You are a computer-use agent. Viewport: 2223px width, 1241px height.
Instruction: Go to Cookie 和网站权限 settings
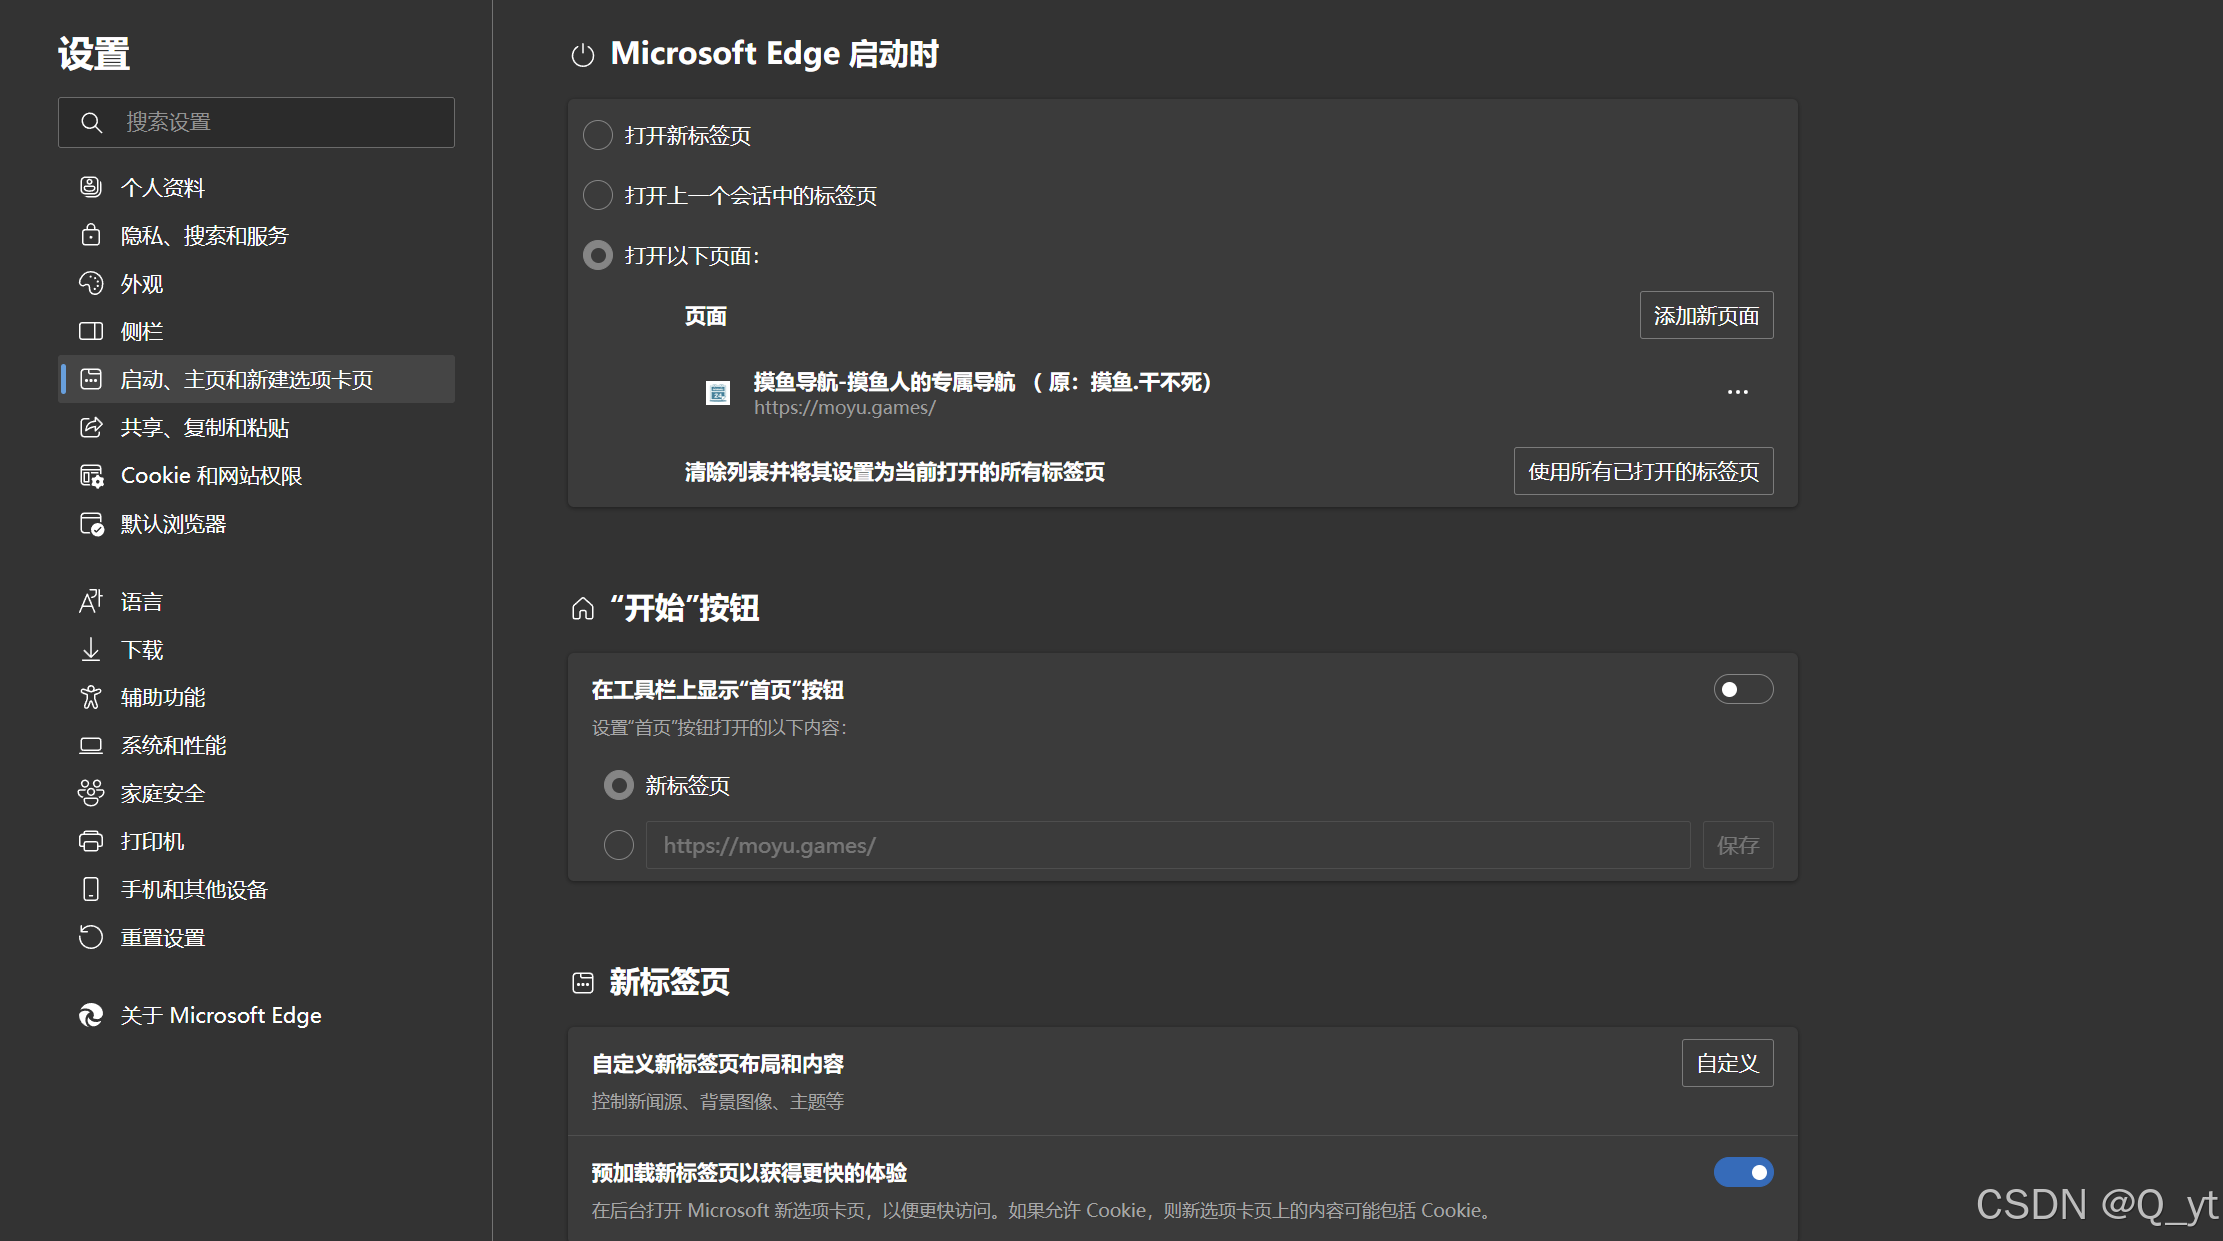pyautogui.click(x=211, y=476)
